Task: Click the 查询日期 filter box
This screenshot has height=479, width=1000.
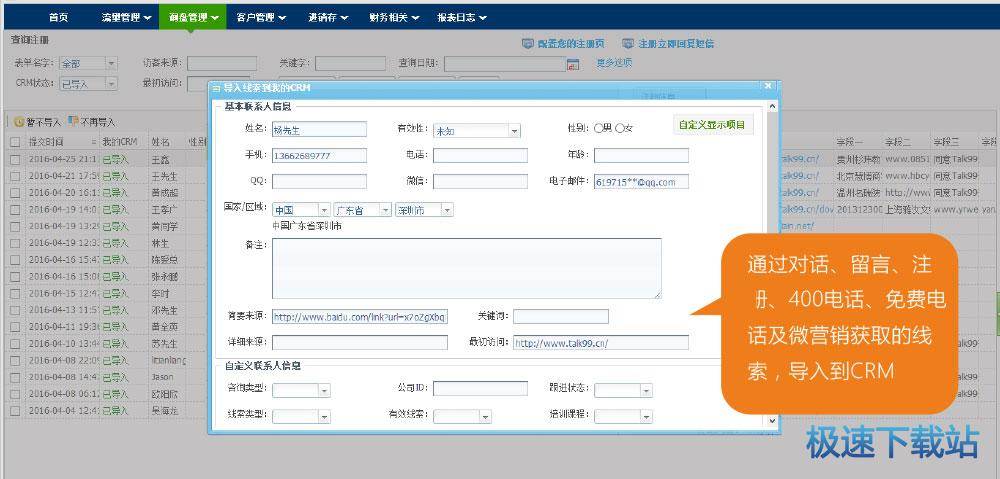Action: [504, 64]
